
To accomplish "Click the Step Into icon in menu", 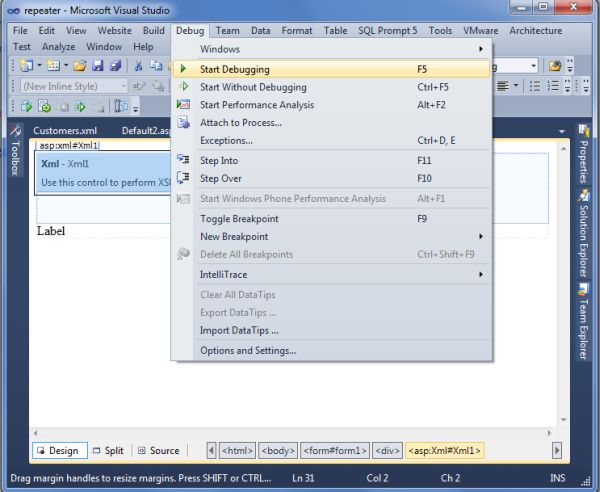I will 183,158.
